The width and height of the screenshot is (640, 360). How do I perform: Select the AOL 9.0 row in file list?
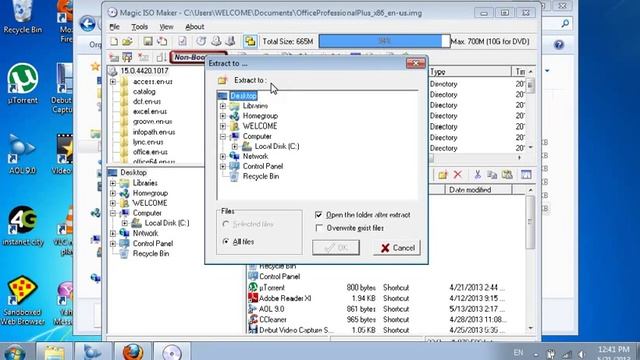(377, 309)
